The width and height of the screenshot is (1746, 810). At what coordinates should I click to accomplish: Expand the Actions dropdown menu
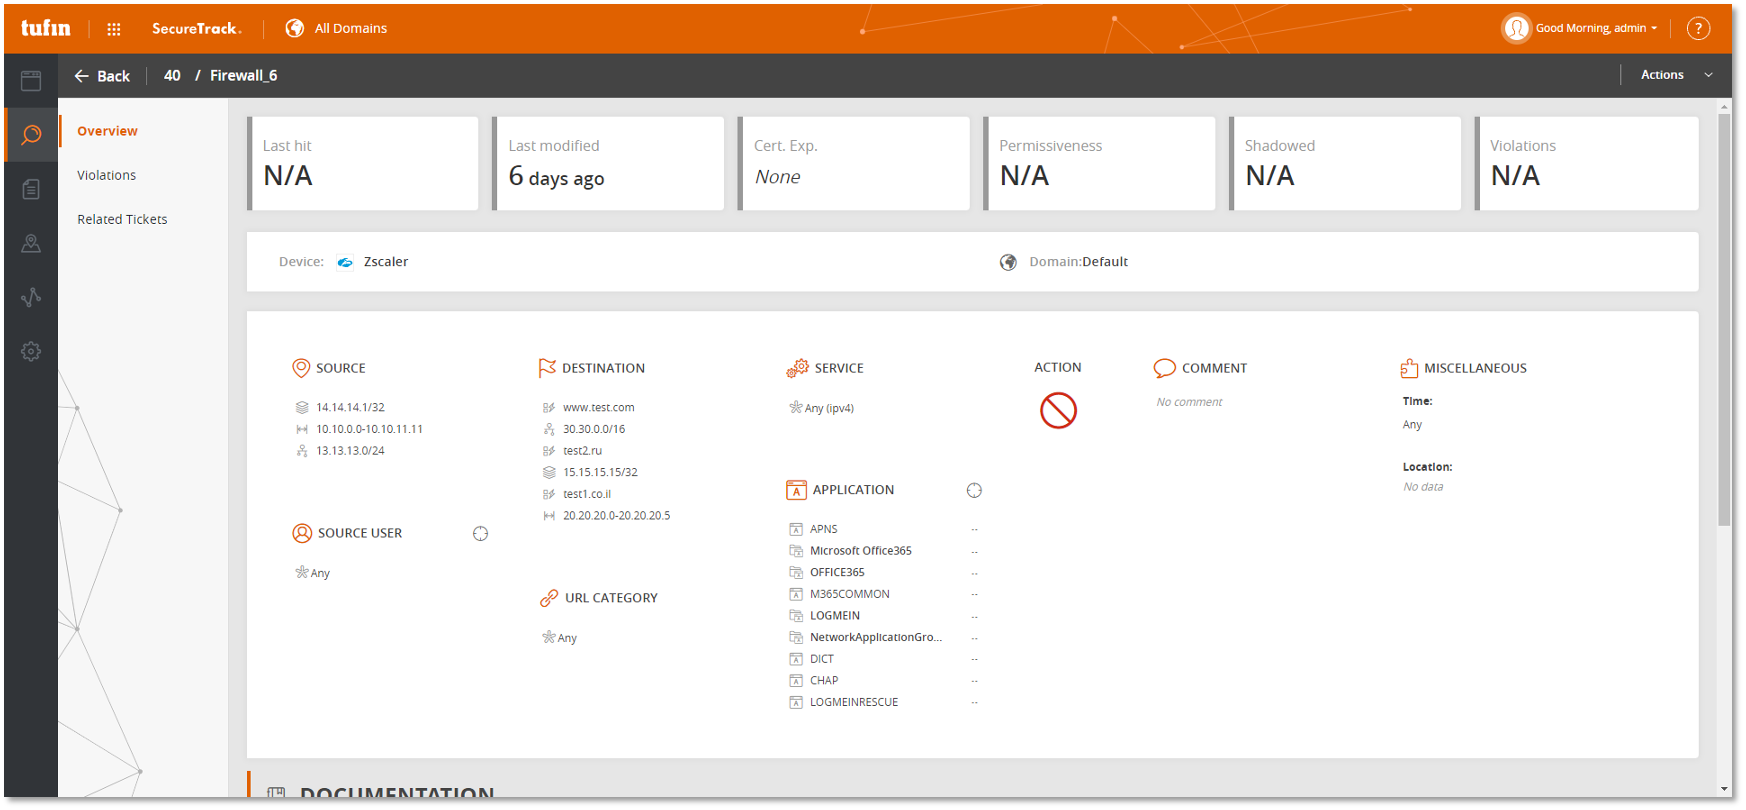pyautogui.click(x=1676, y=75)
